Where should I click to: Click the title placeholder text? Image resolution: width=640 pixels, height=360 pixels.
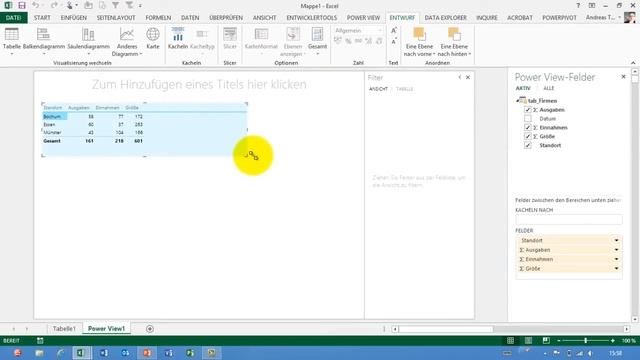199,84
